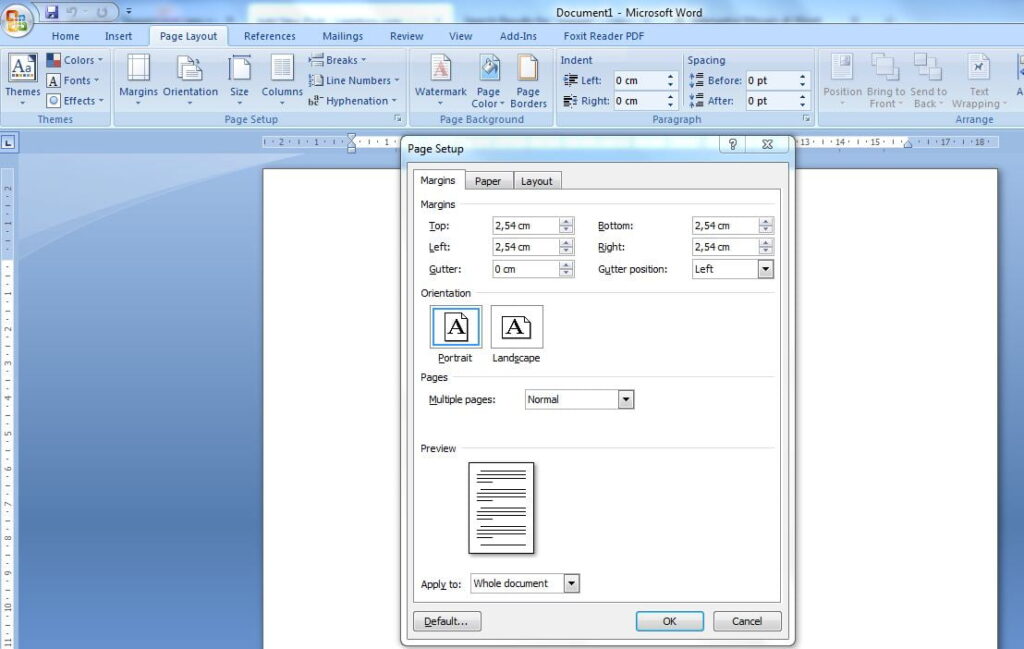Open the Margins ribbon gallery

pos(138,79)
